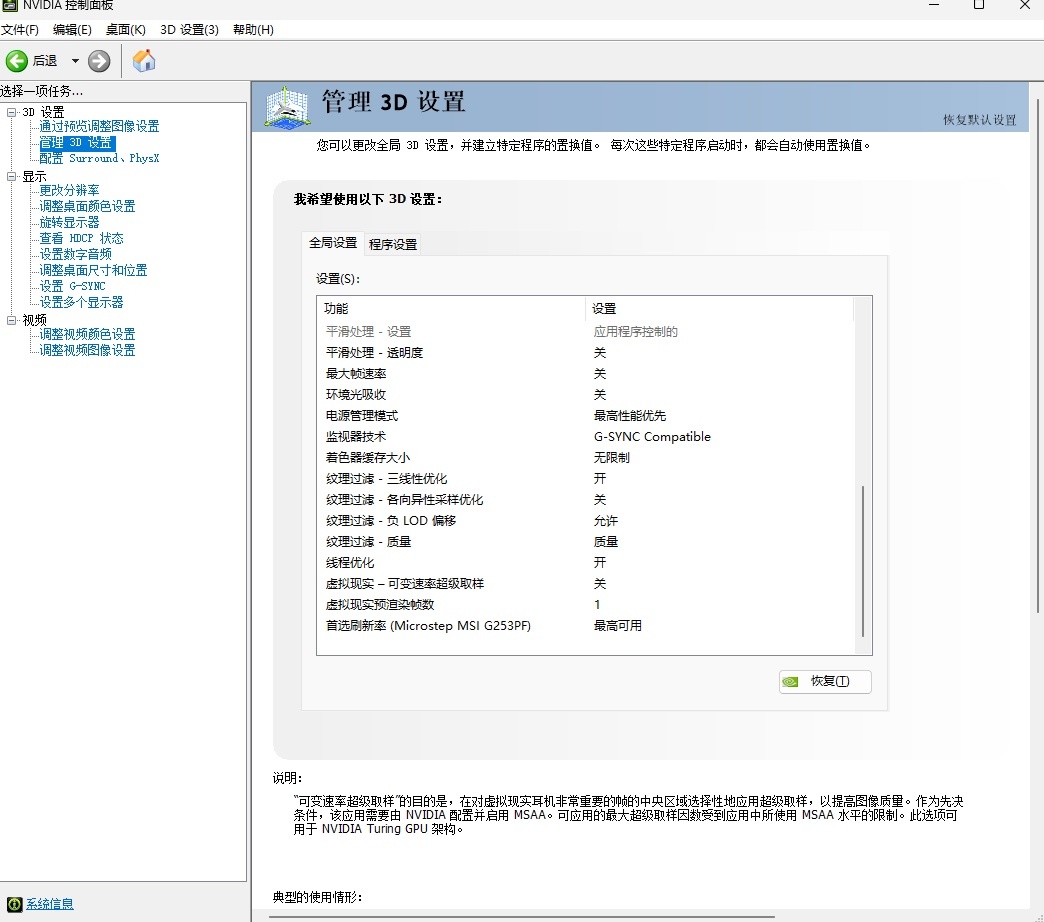
Task: Click the 最高性能优先 value
Action: (x=630, y=415)
